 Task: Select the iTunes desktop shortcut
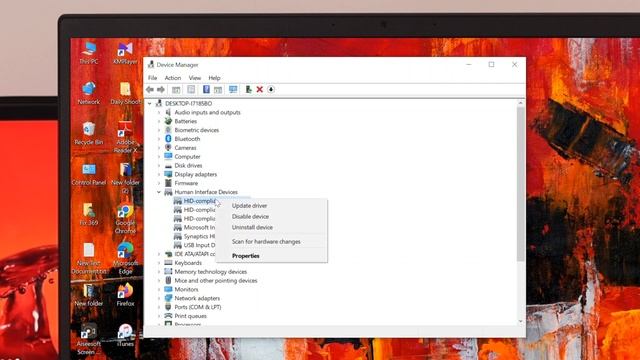pos(125,336)
